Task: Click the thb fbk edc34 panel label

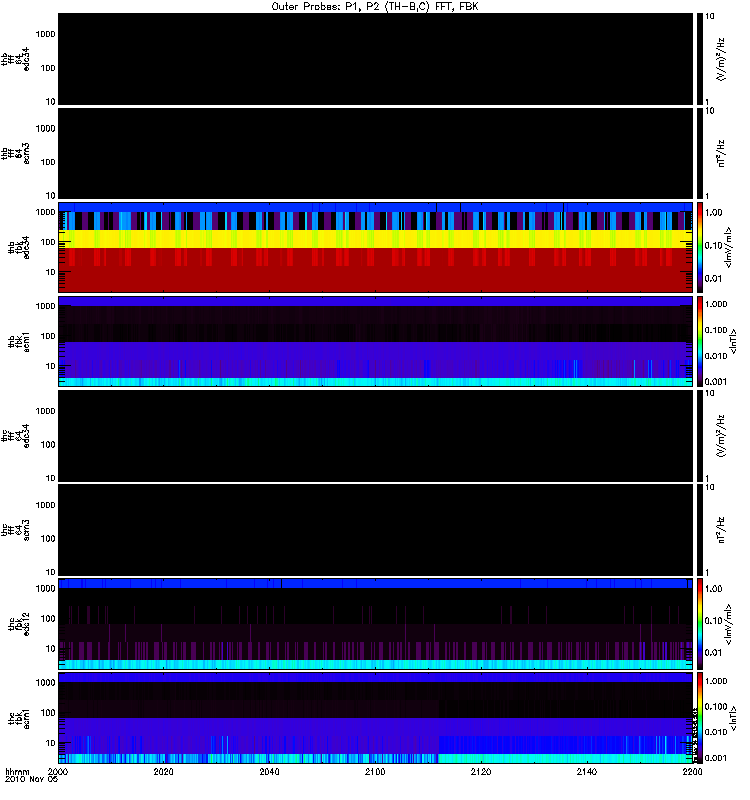Action: click(x=19, y=247)
